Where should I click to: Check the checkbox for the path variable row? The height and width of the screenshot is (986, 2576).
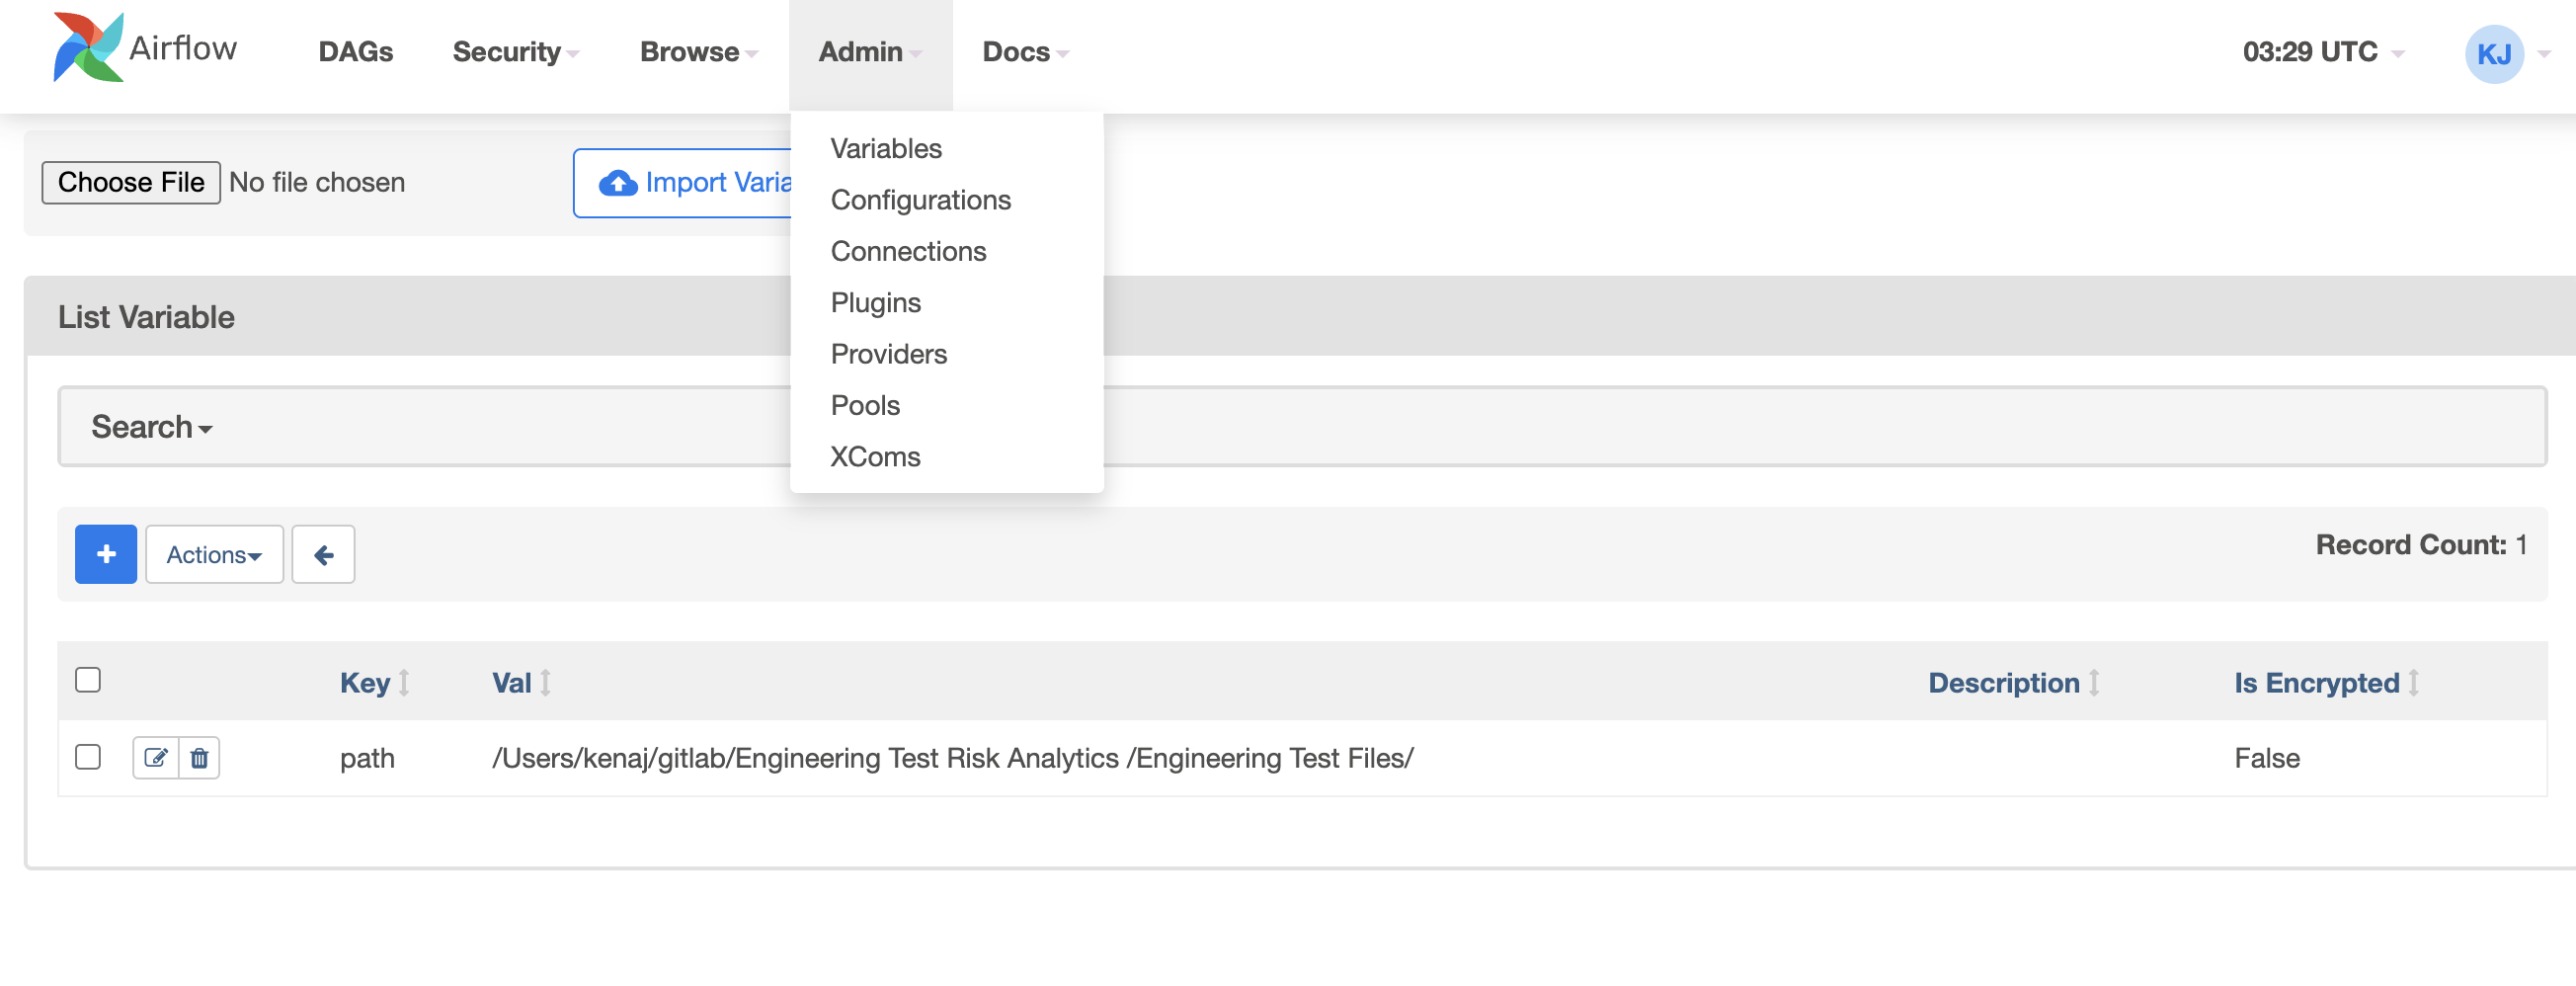point(88,757)
